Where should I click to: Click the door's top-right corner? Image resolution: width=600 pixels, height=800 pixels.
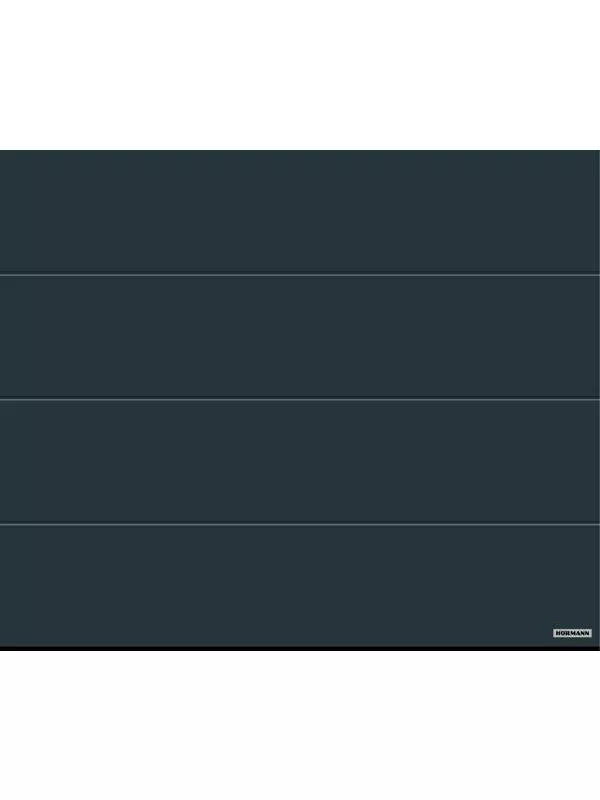coord(598,152)
